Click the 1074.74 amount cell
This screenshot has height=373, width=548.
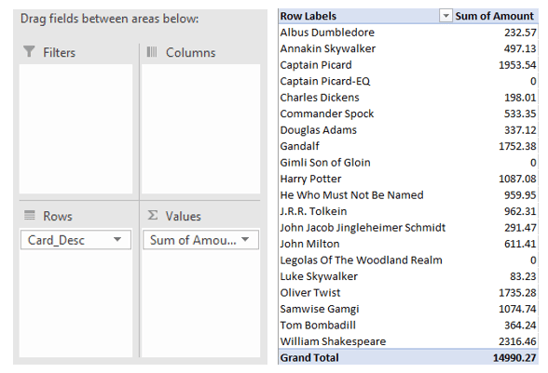point(517,309)
